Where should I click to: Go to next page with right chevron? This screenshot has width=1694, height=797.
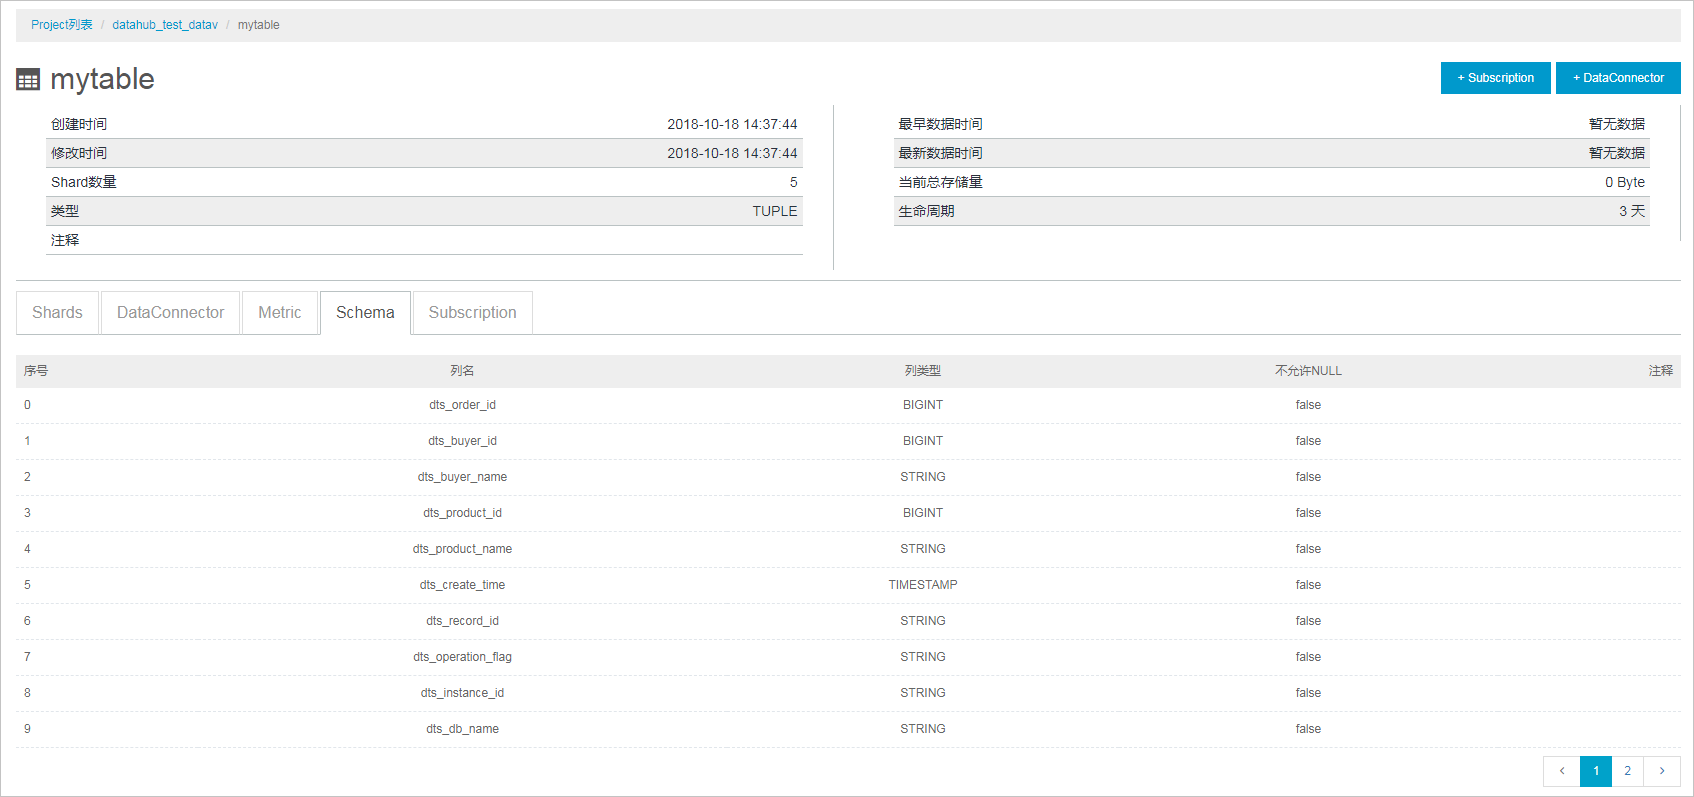1662,771
